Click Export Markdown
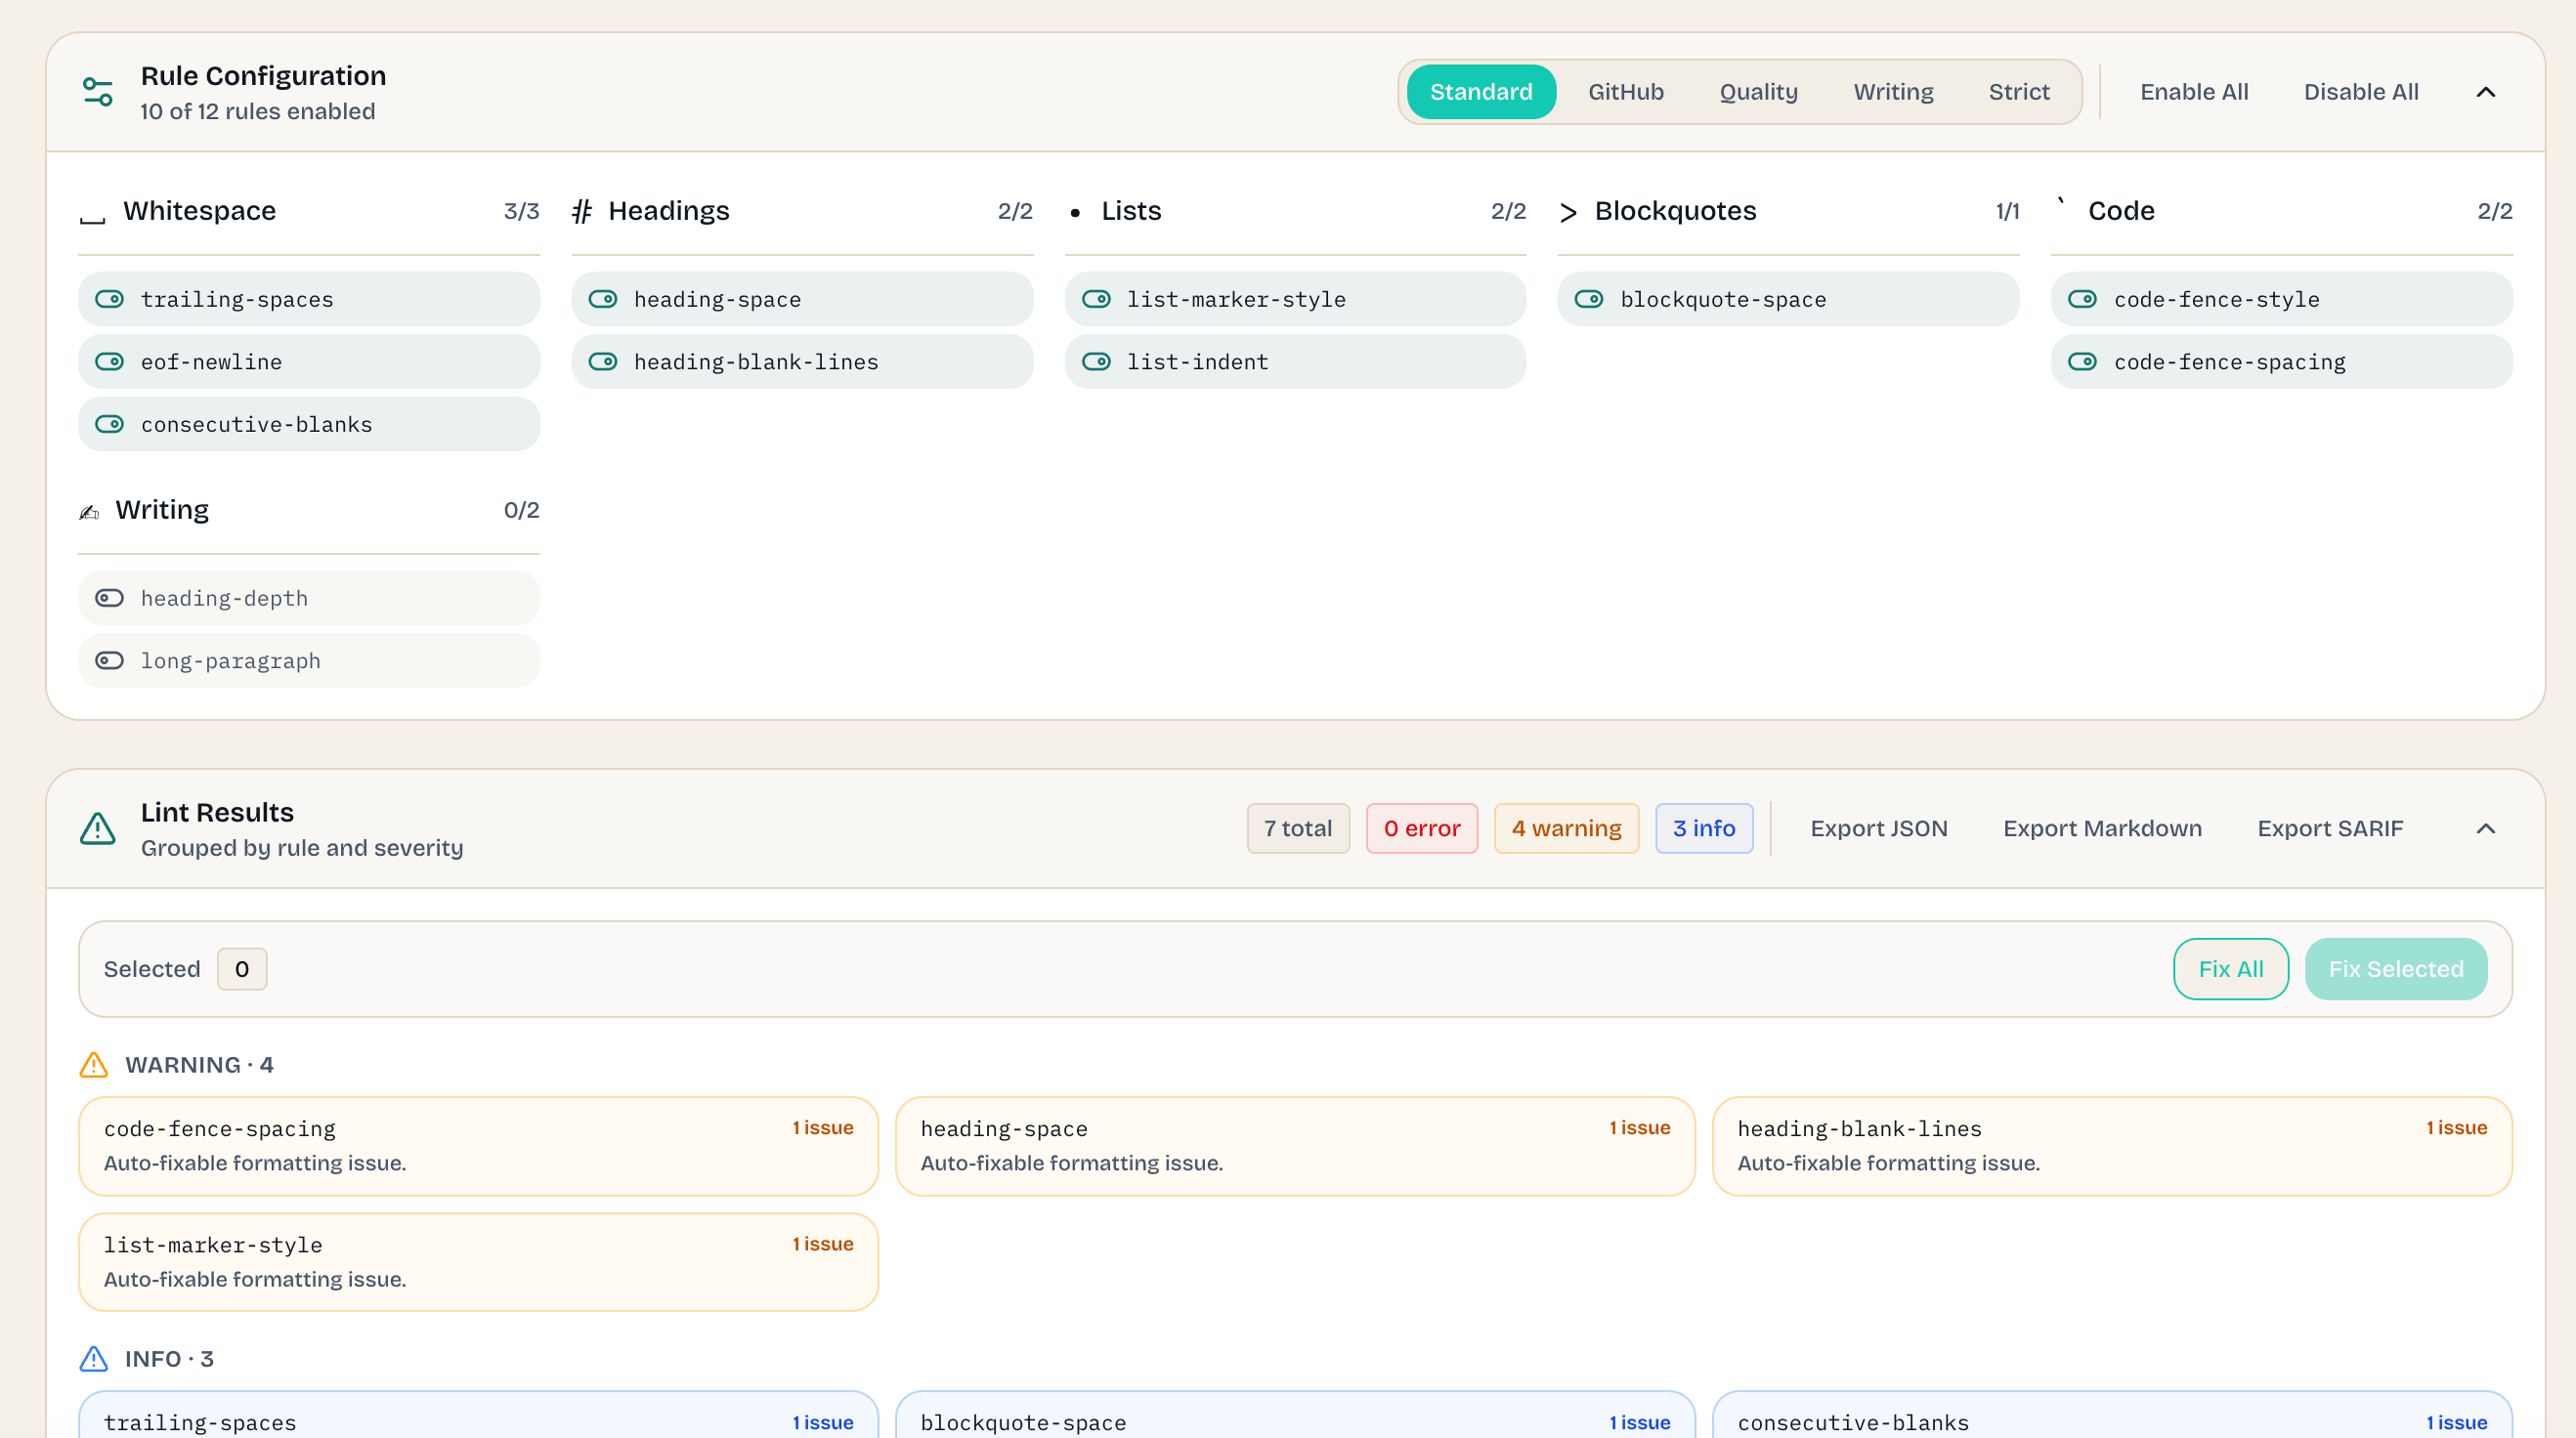 [x=2101, y=828]
